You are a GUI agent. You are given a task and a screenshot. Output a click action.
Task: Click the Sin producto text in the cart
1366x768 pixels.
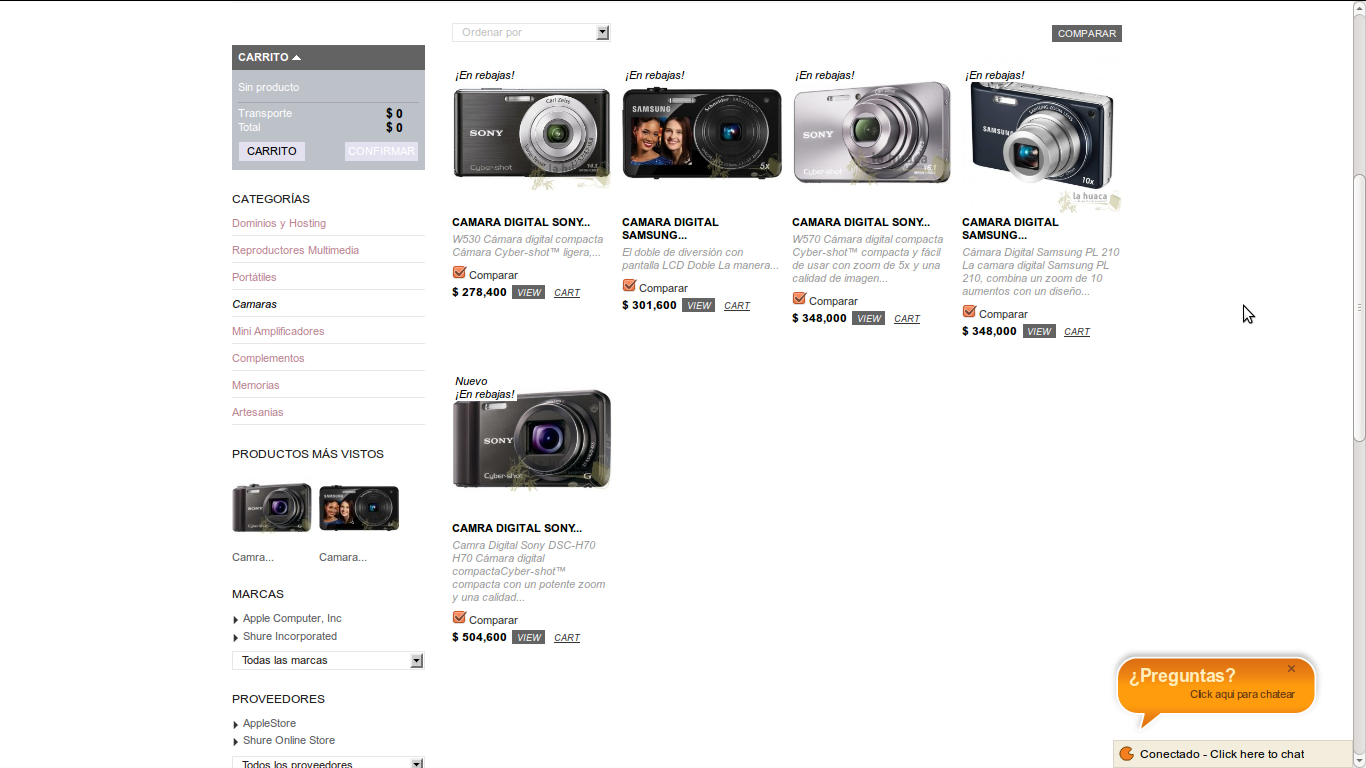click(x=268, y=88)
